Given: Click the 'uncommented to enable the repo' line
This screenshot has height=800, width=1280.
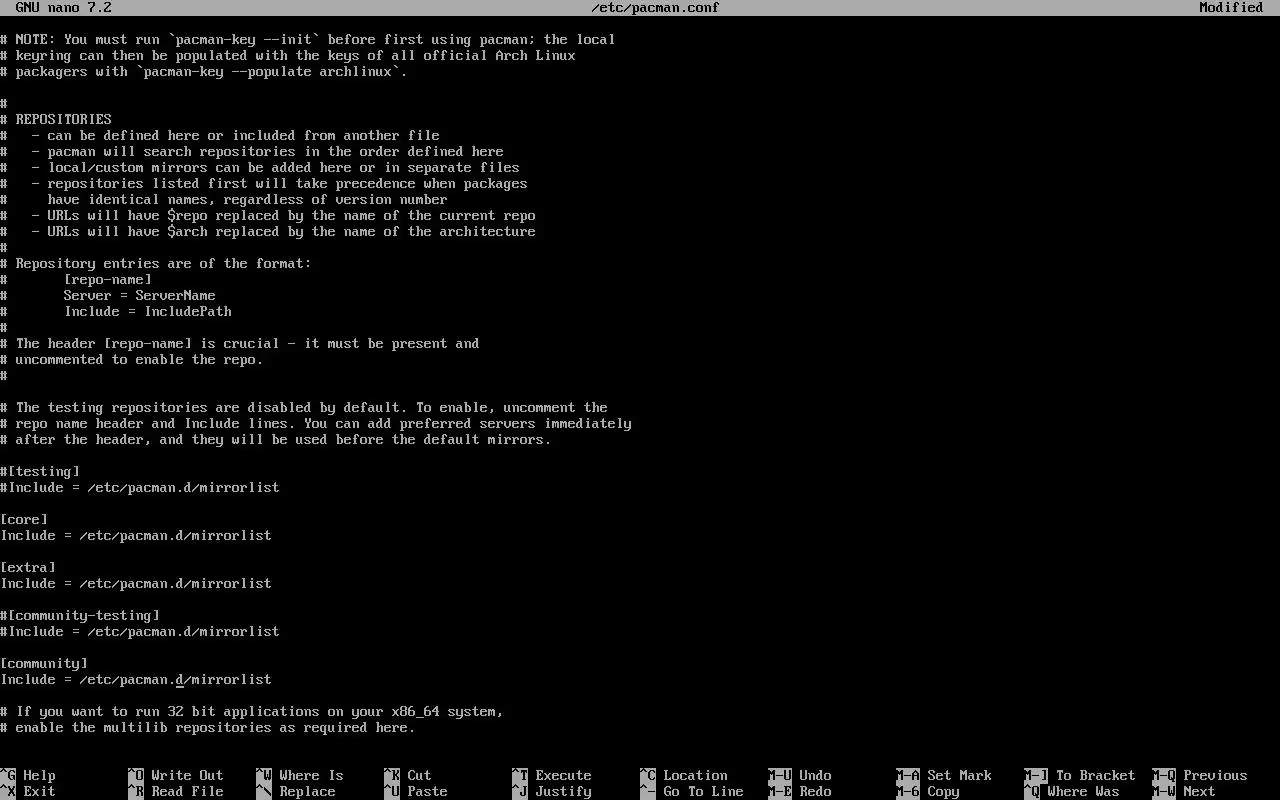Looking at the screenshot, I should click(132, 359).
